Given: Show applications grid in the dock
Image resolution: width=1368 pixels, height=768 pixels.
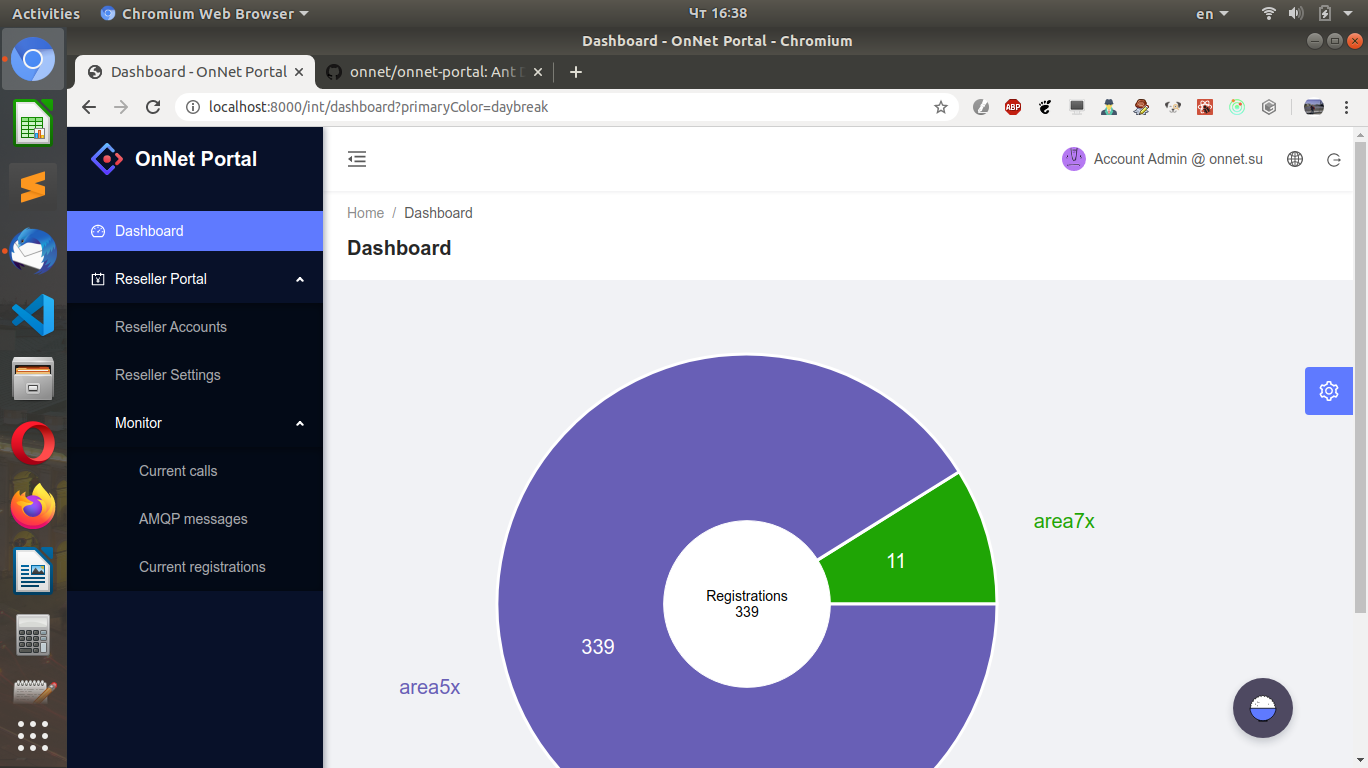Looking at the screenshot, I should 33,735.
